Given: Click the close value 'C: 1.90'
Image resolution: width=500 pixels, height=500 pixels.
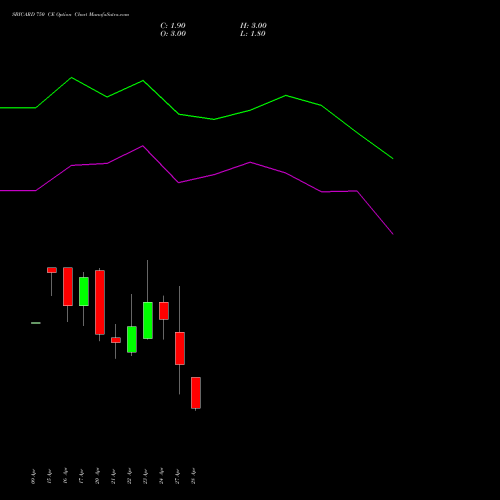Looking at the screenshot, I should [173, 26].
